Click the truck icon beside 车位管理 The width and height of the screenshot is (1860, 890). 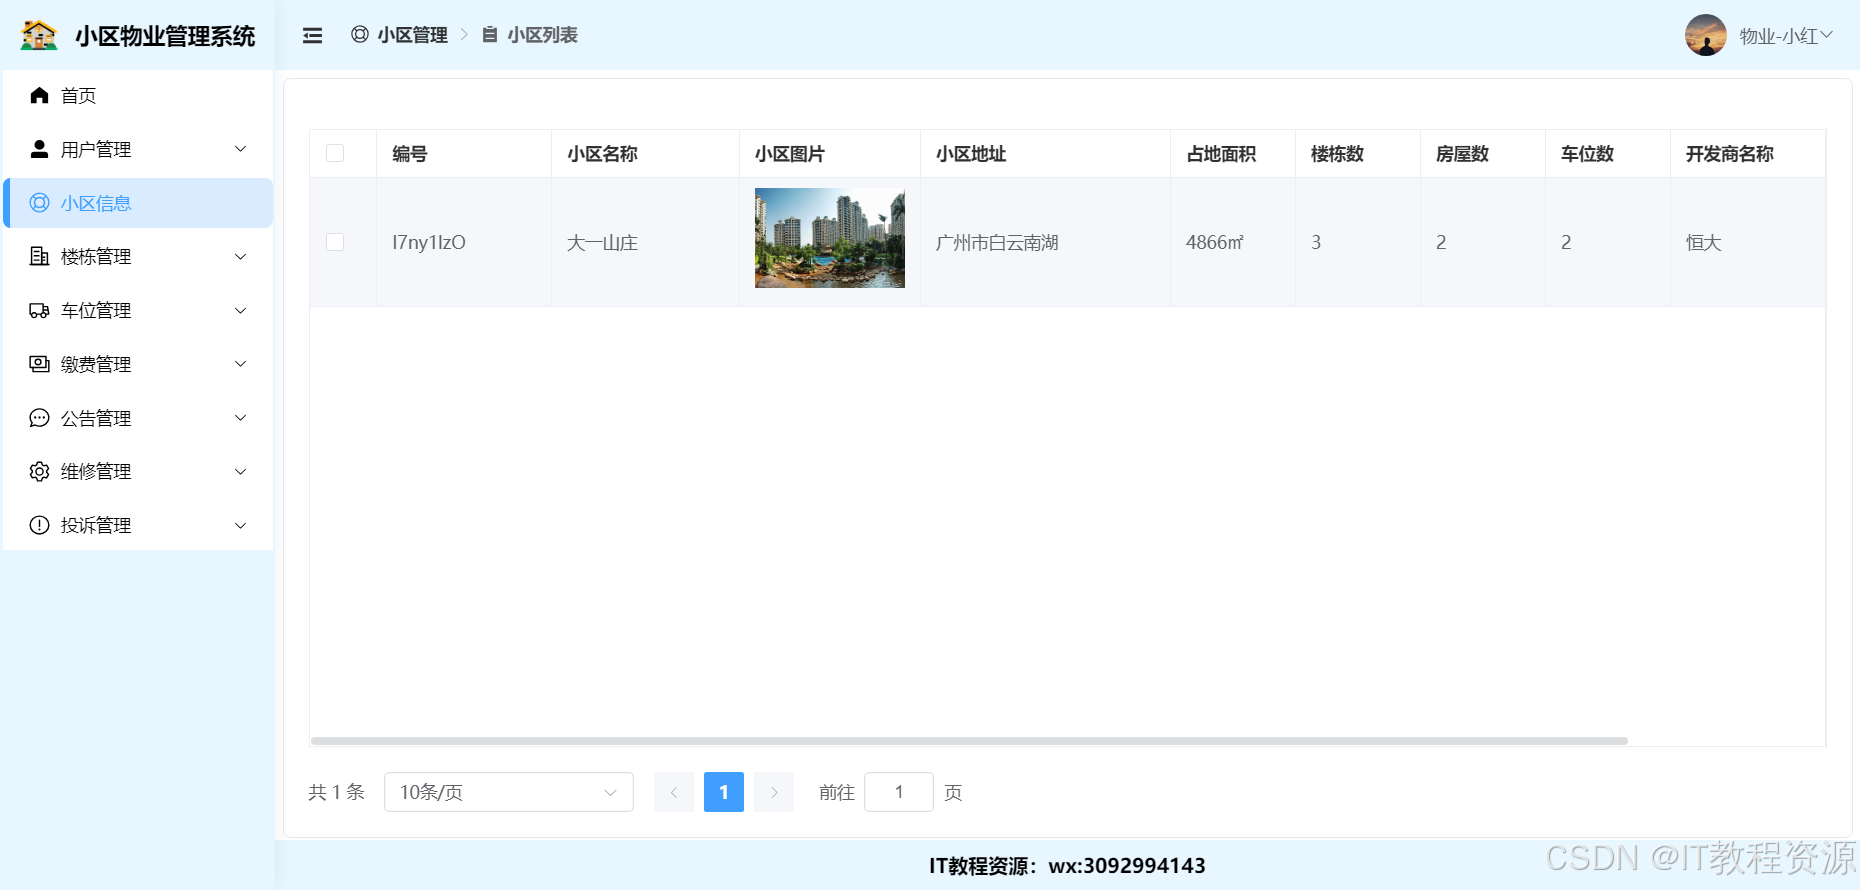[39, 310]
